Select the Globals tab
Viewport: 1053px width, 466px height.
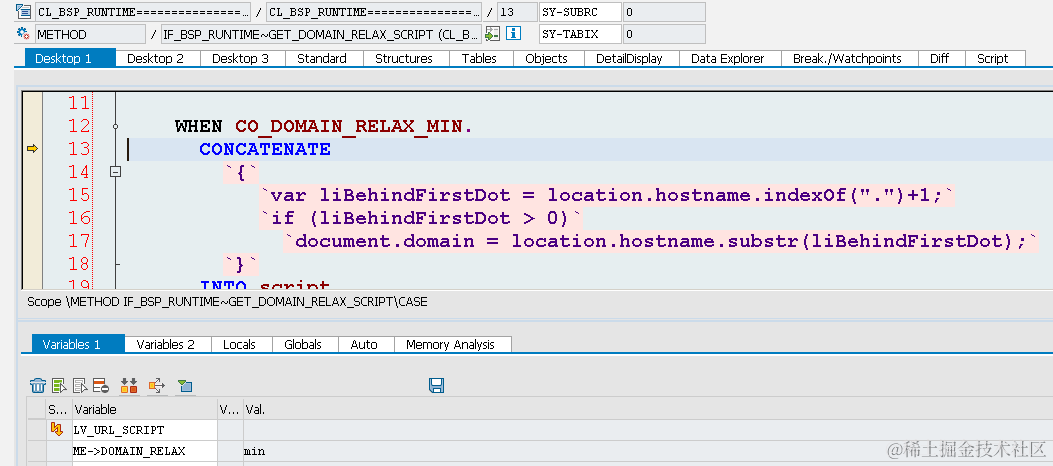pos(305,344)
